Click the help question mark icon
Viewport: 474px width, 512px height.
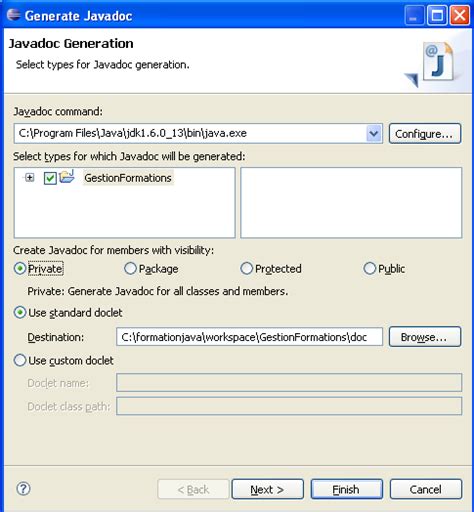click(x=23, y=489)
